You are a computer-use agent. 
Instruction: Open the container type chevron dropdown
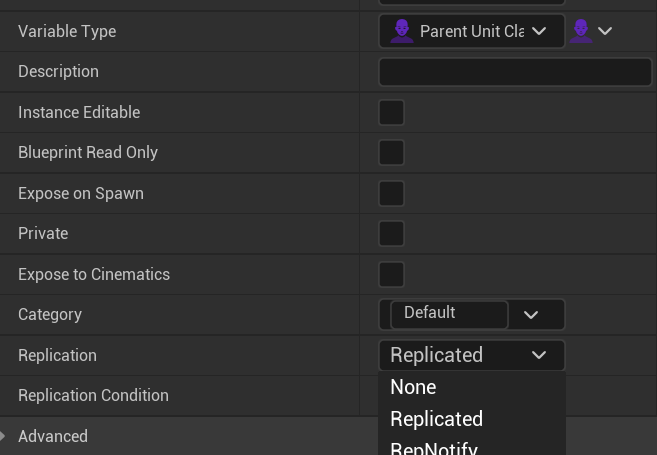[605, 31]
